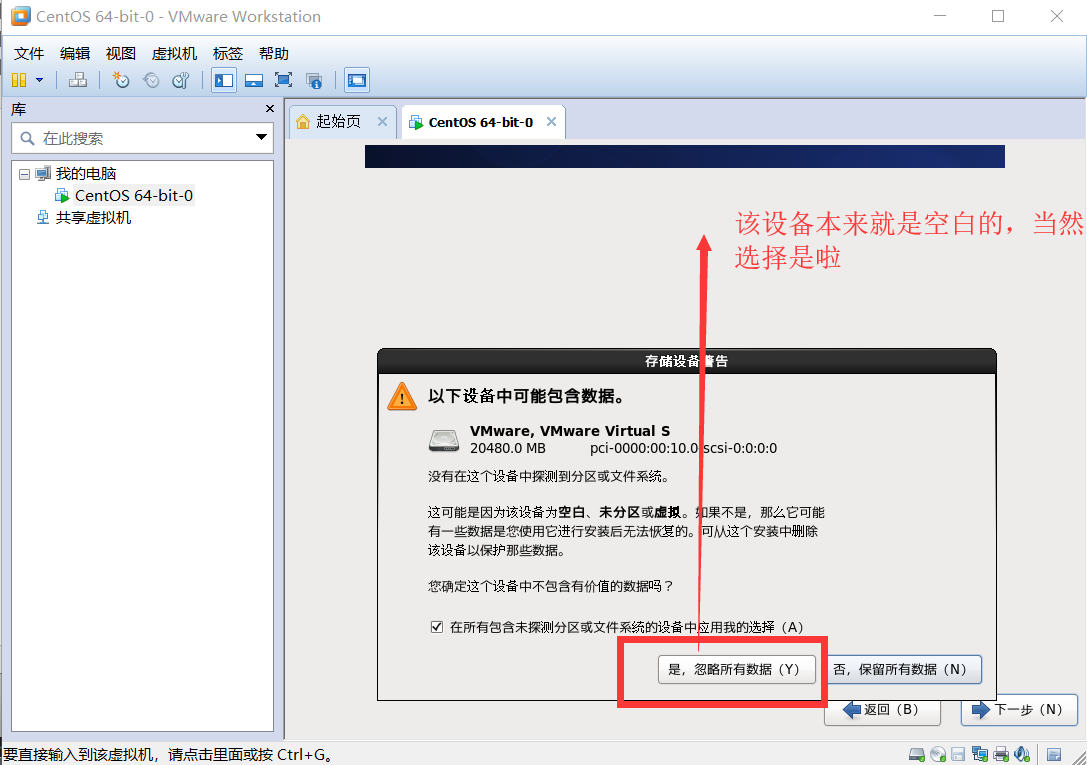Image resolution: width=1087 pixels, height=765 pixels.
Task: Click the hard disk status bar icon
Action: coord(916,755)
